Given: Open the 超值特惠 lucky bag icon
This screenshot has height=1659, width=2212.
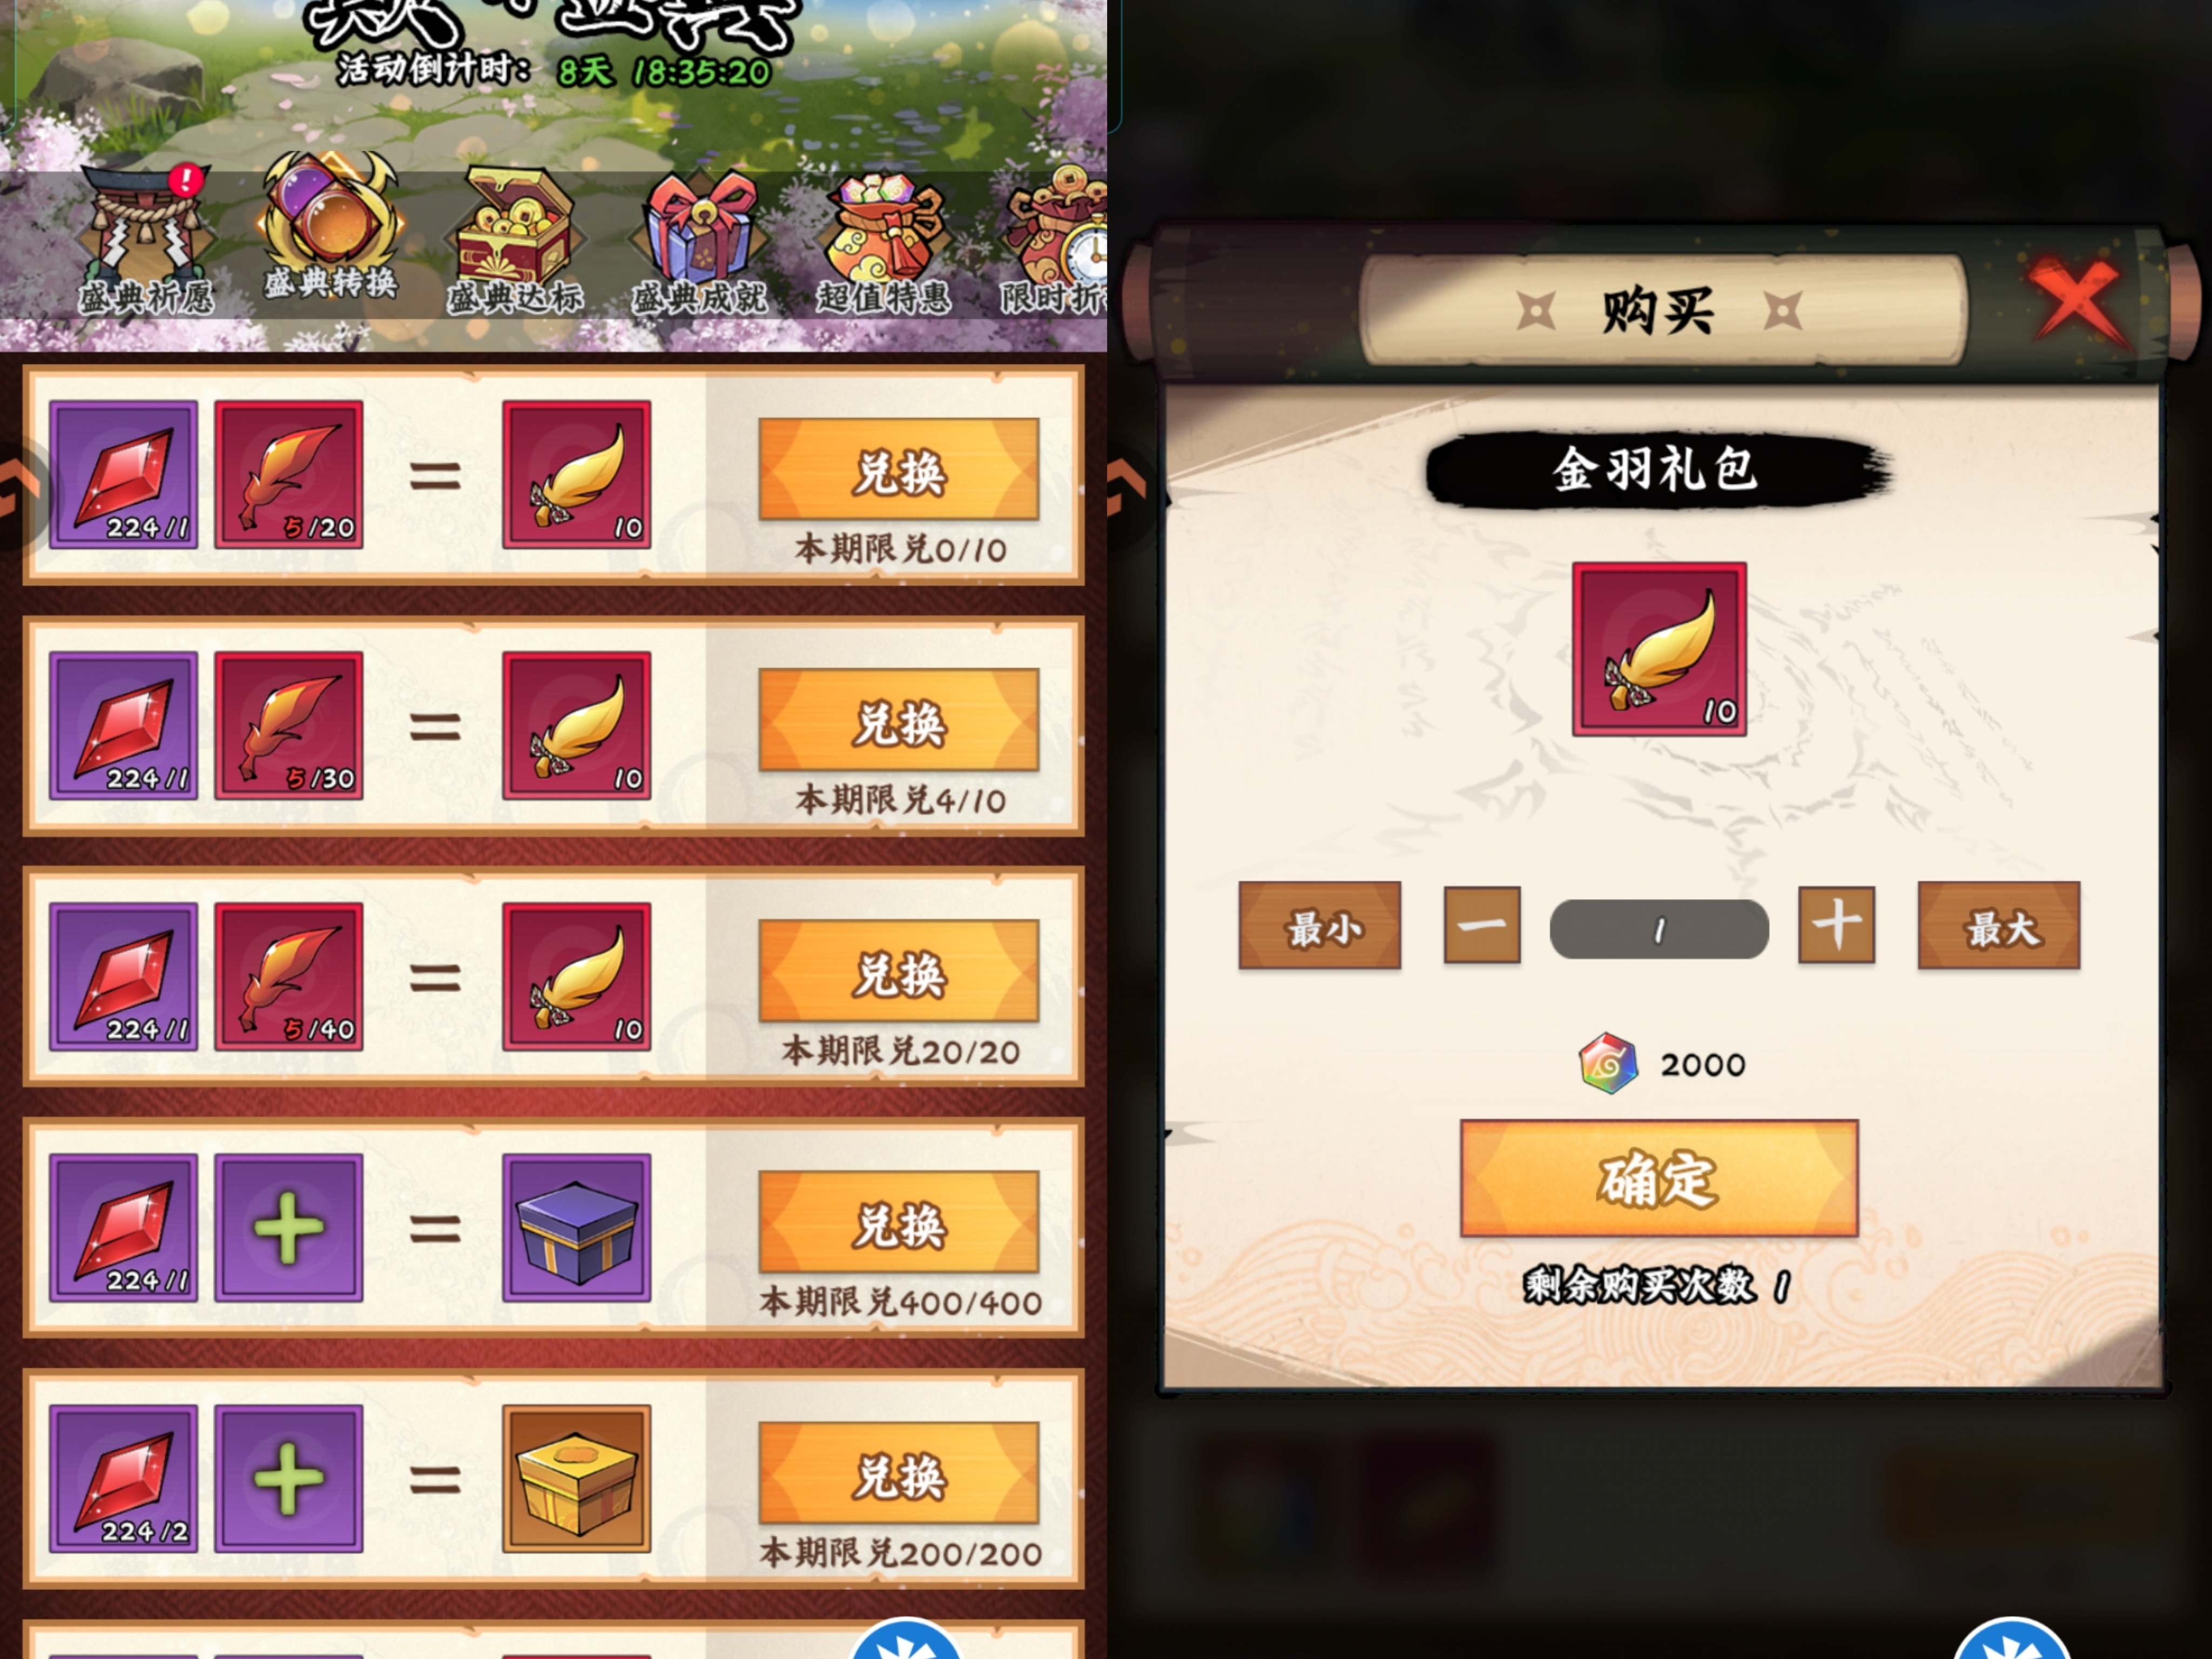Looking at the screenshot, I should 884,240.
